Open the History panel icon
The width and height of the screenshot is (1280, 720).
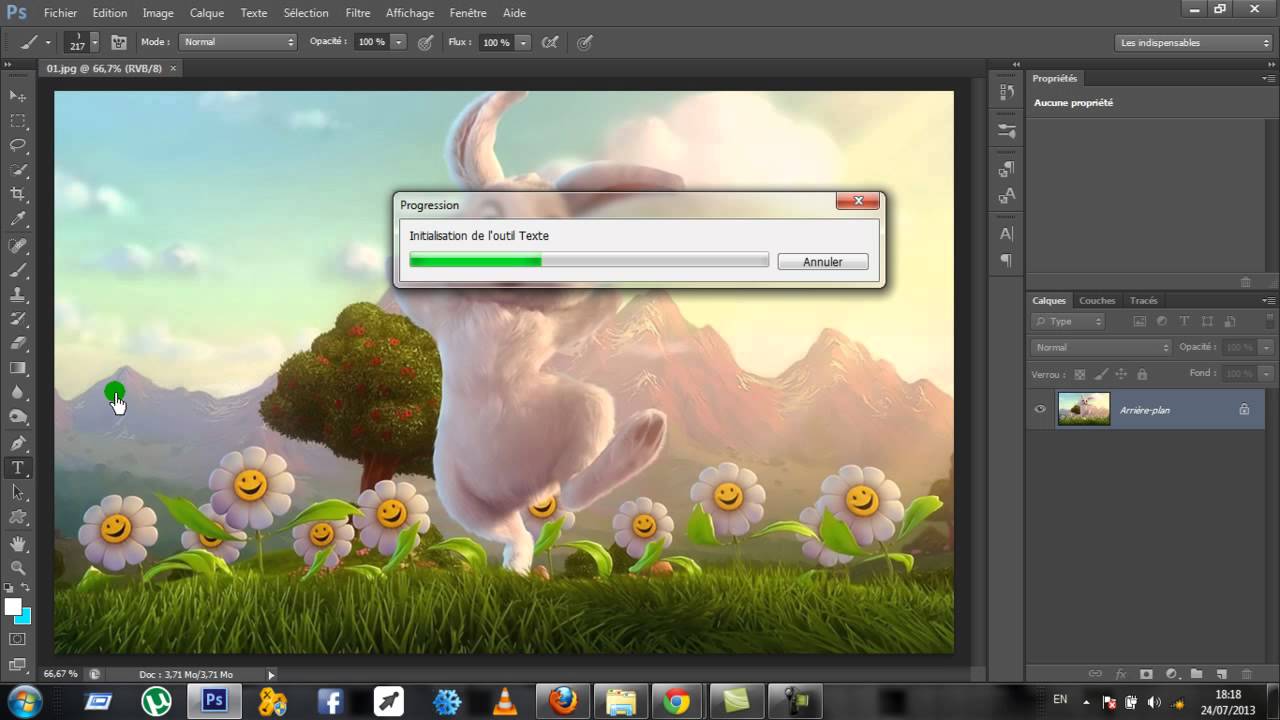pyautogui.click(x=1007, y=92)
